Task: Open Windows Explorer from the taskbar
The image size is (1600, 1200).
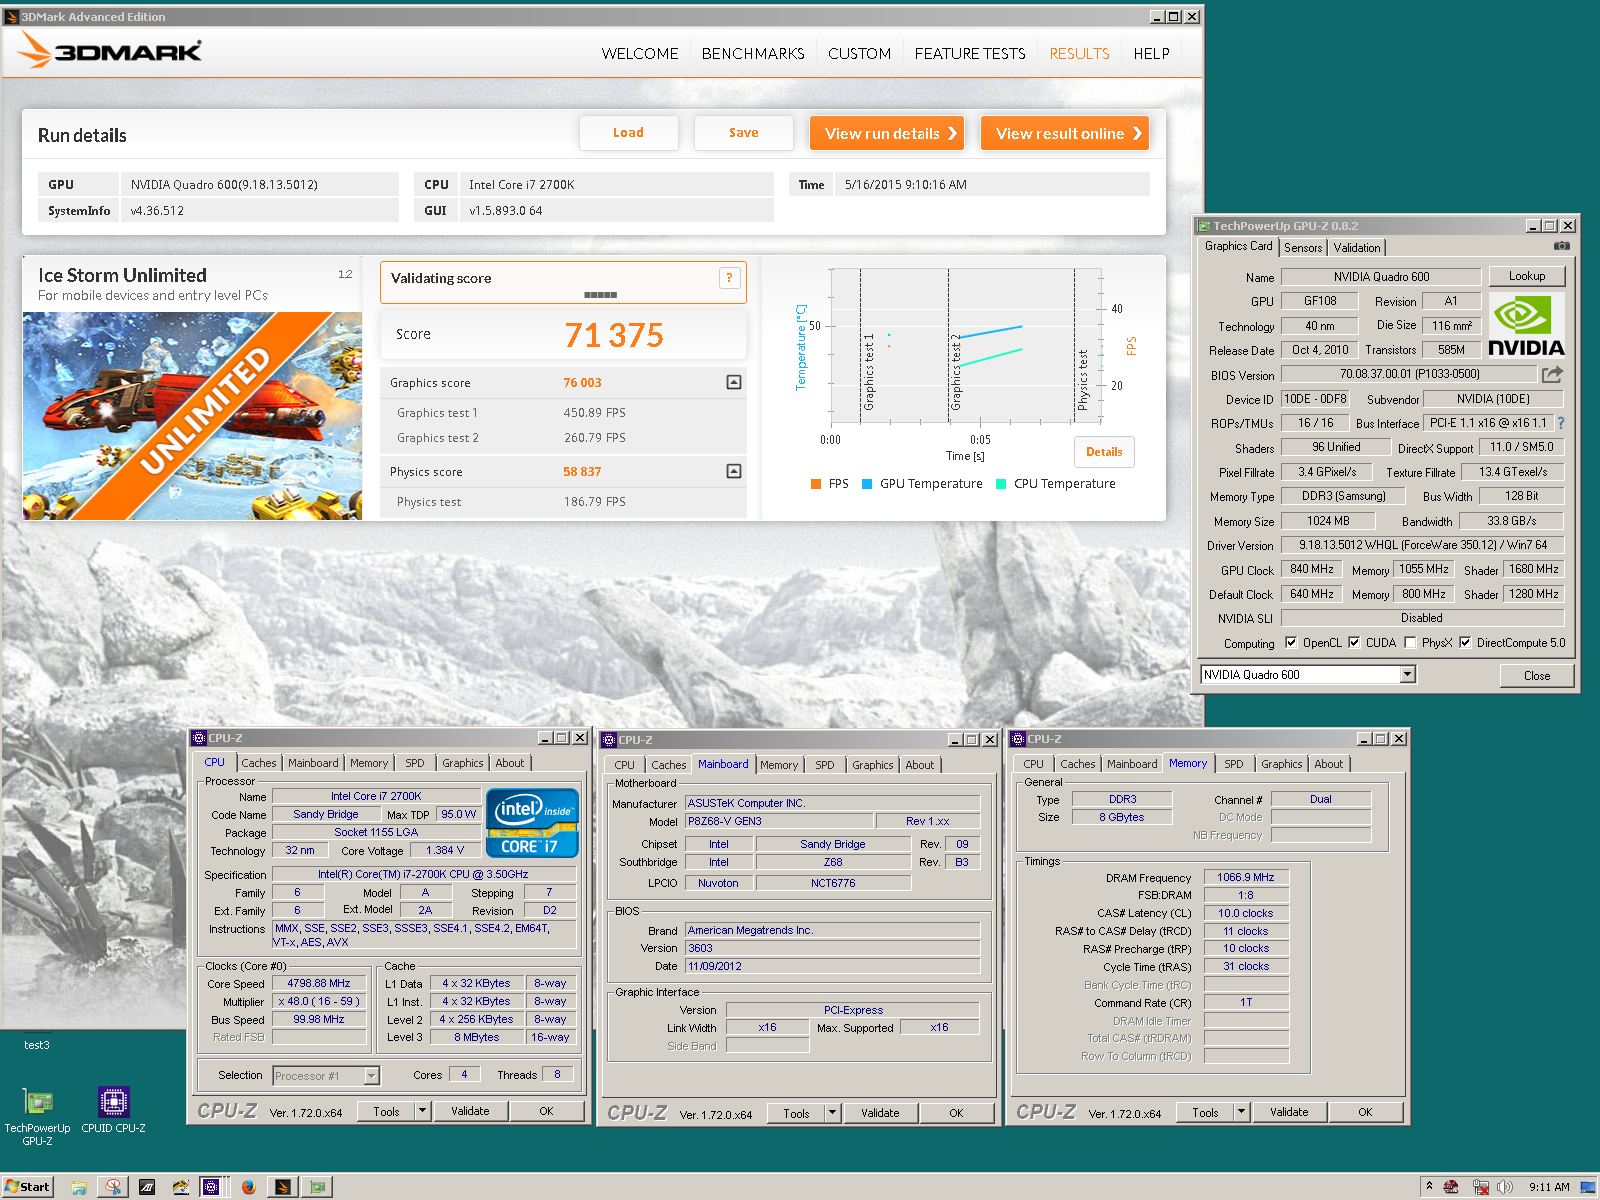Action: [x=78, y=1187]
